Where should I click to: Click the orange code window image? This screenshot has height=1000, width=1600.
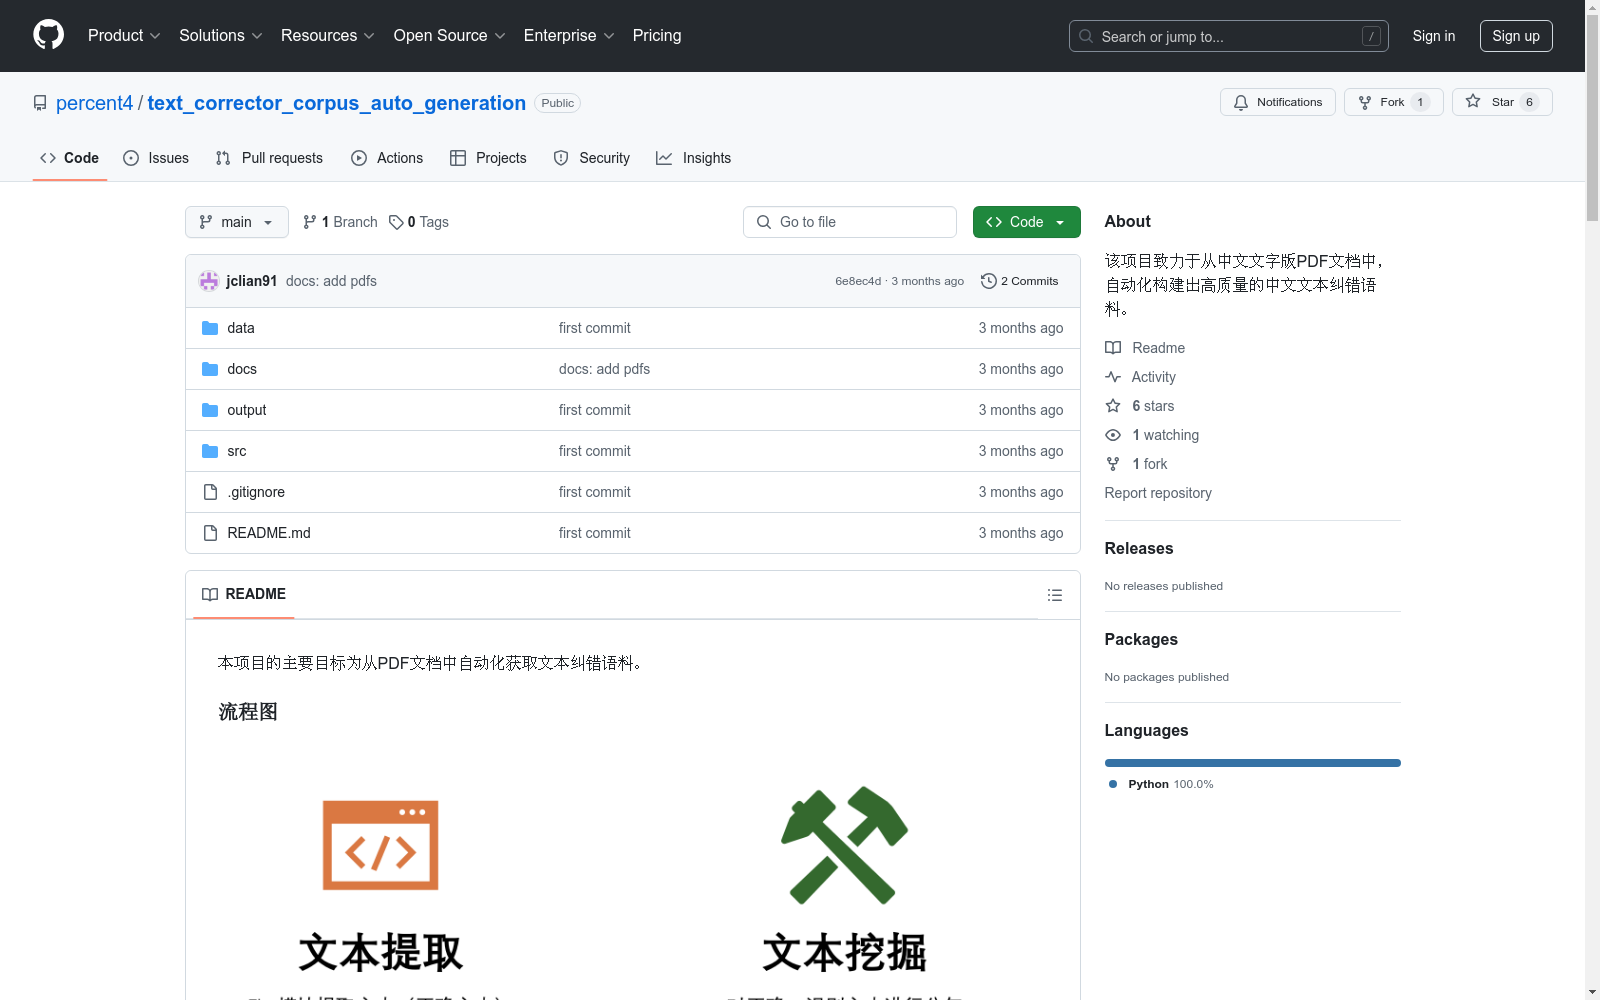click(380, 845)
